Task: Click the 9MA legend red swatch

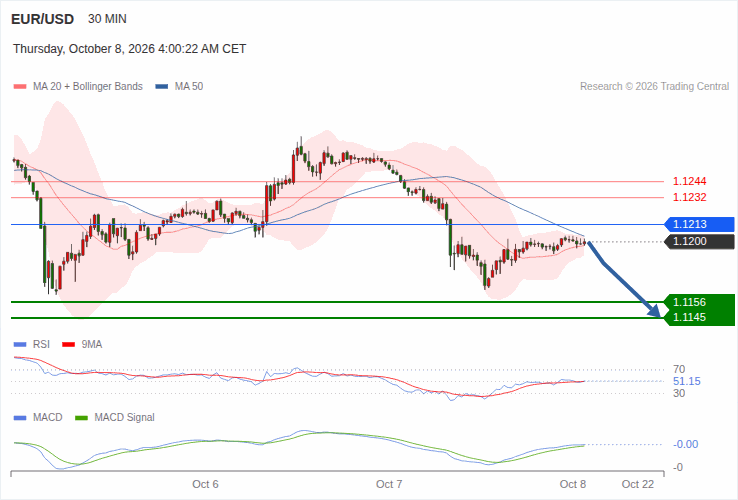Action: click(69, 345)
